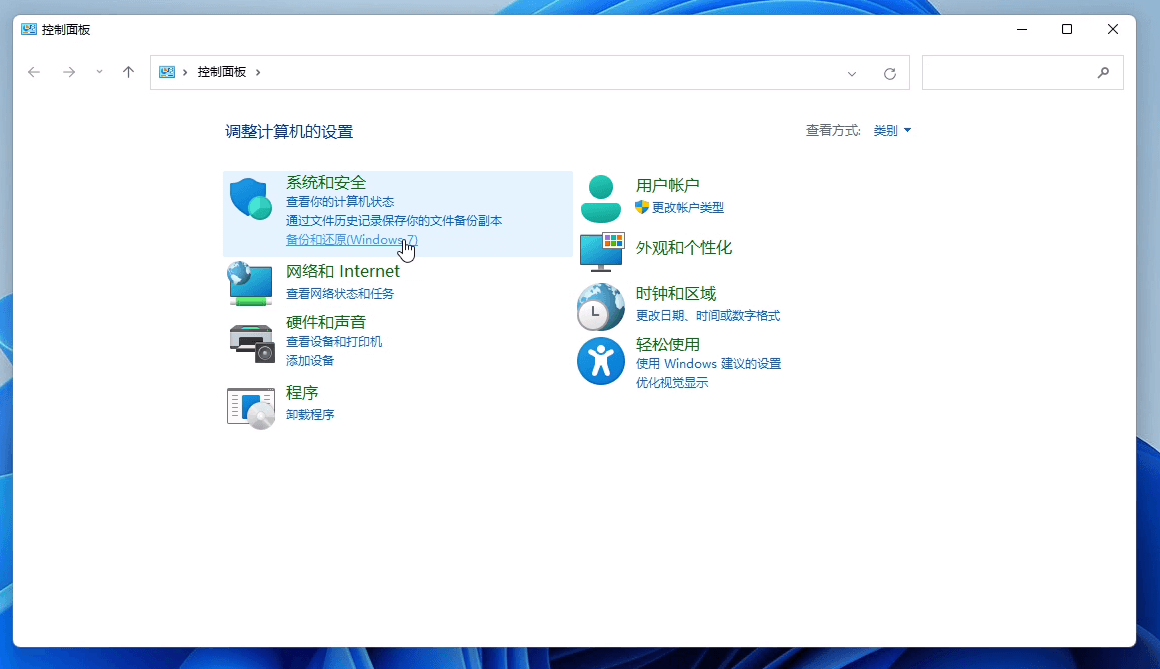The width and height of the screenshot is (1160, 669).
Task: Open the 用户帐户 person icon
Action: [x=601, y=198]
